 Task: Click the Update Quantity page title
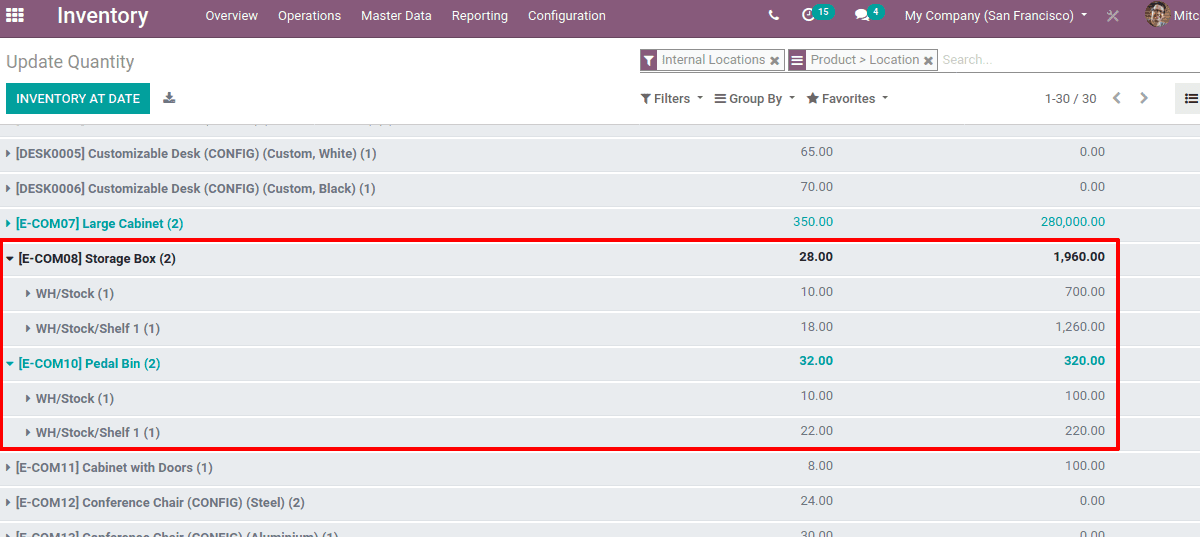[70, 62]
